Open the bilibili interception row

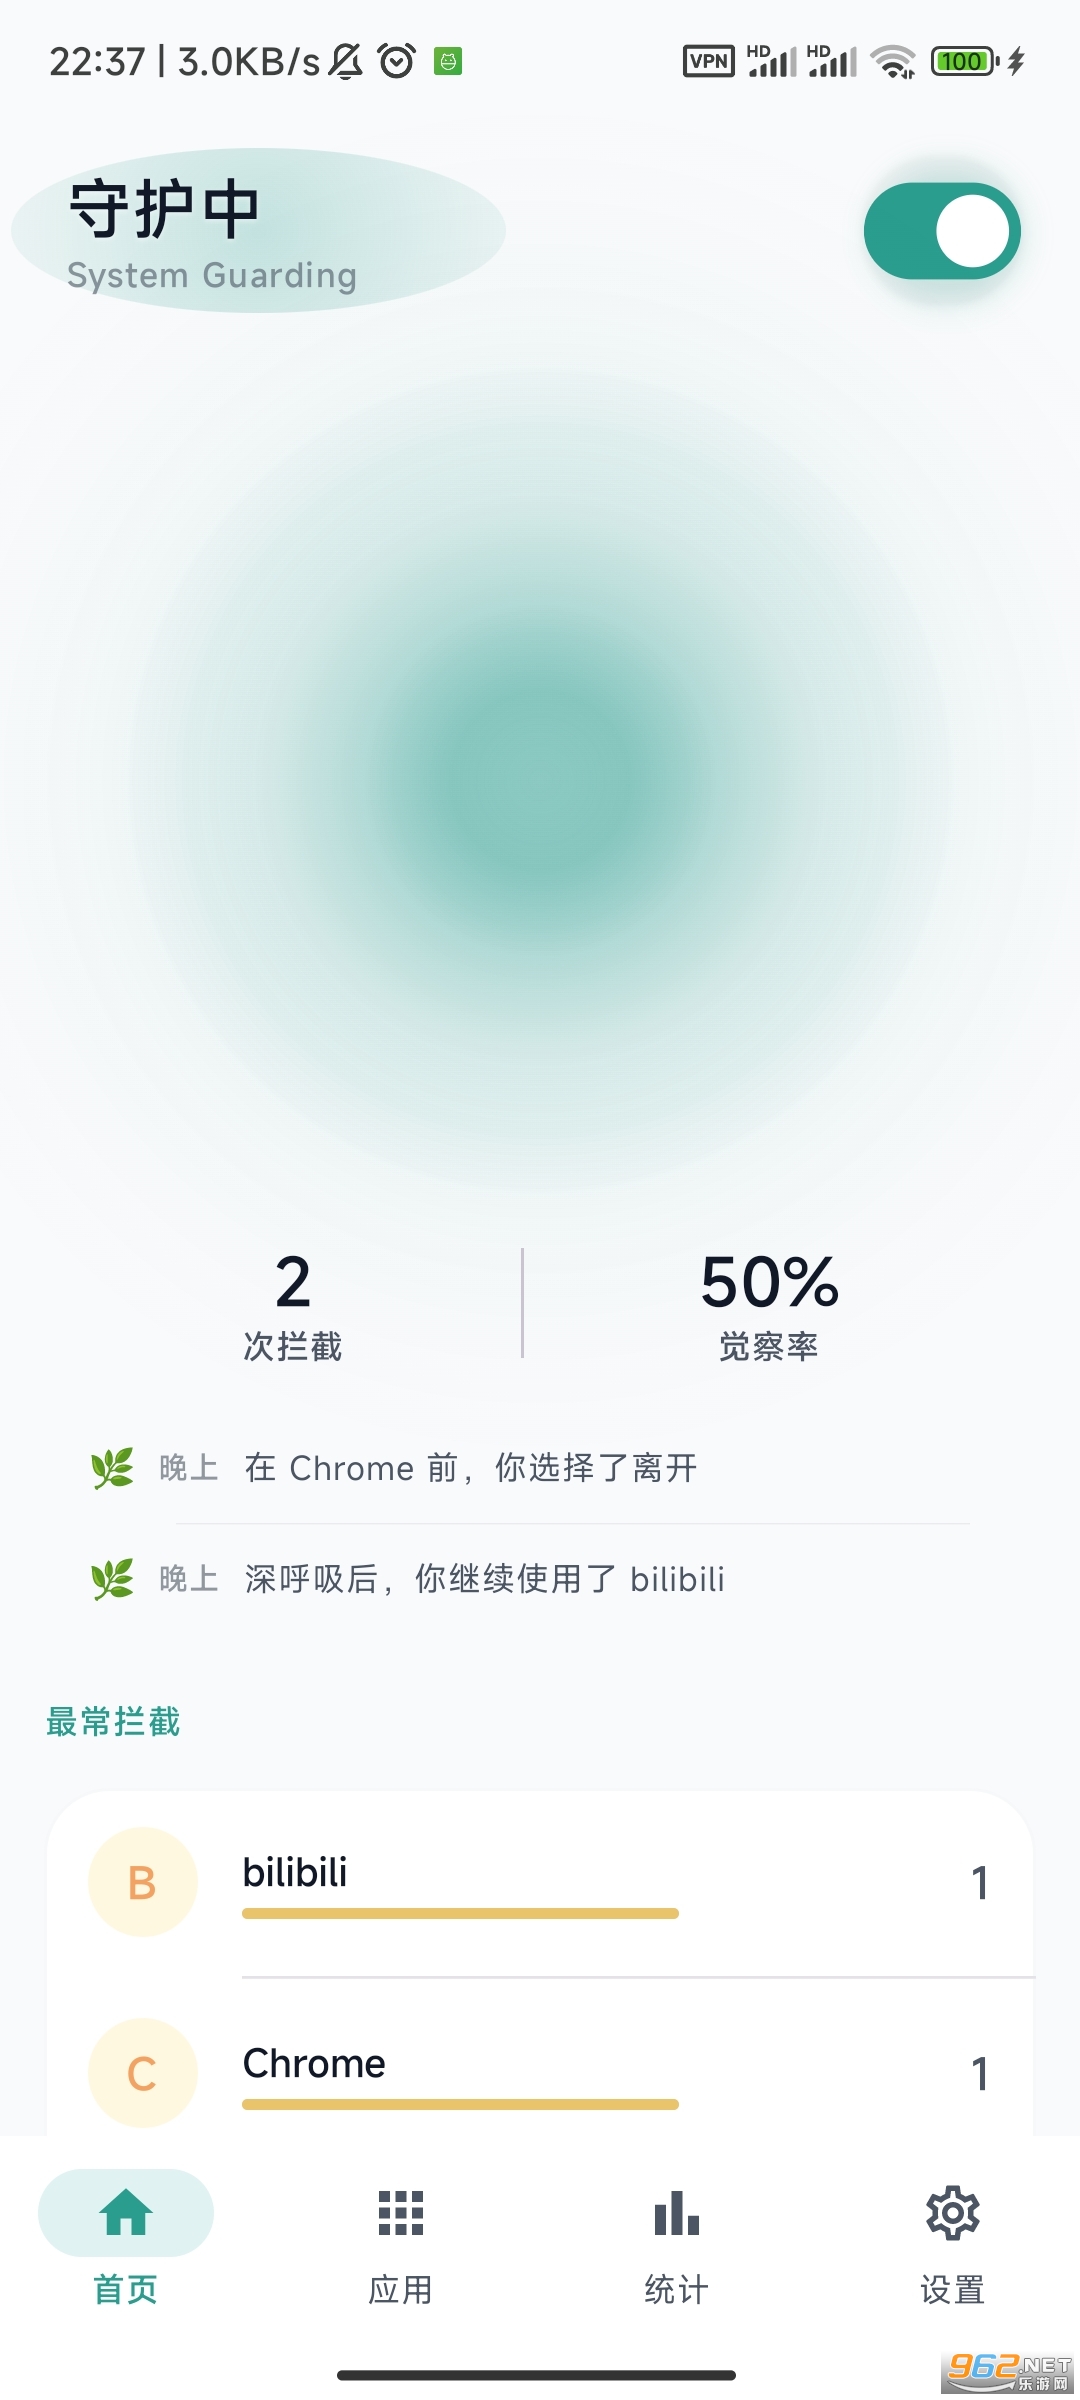[540, 1883]
